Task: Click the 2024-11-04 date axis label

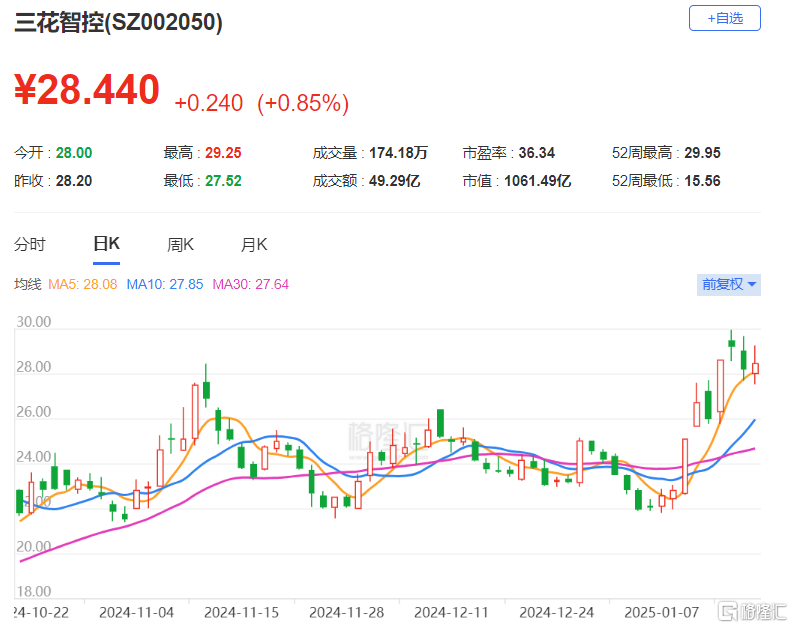Action: pyautogui.click(x=137, y=613)
